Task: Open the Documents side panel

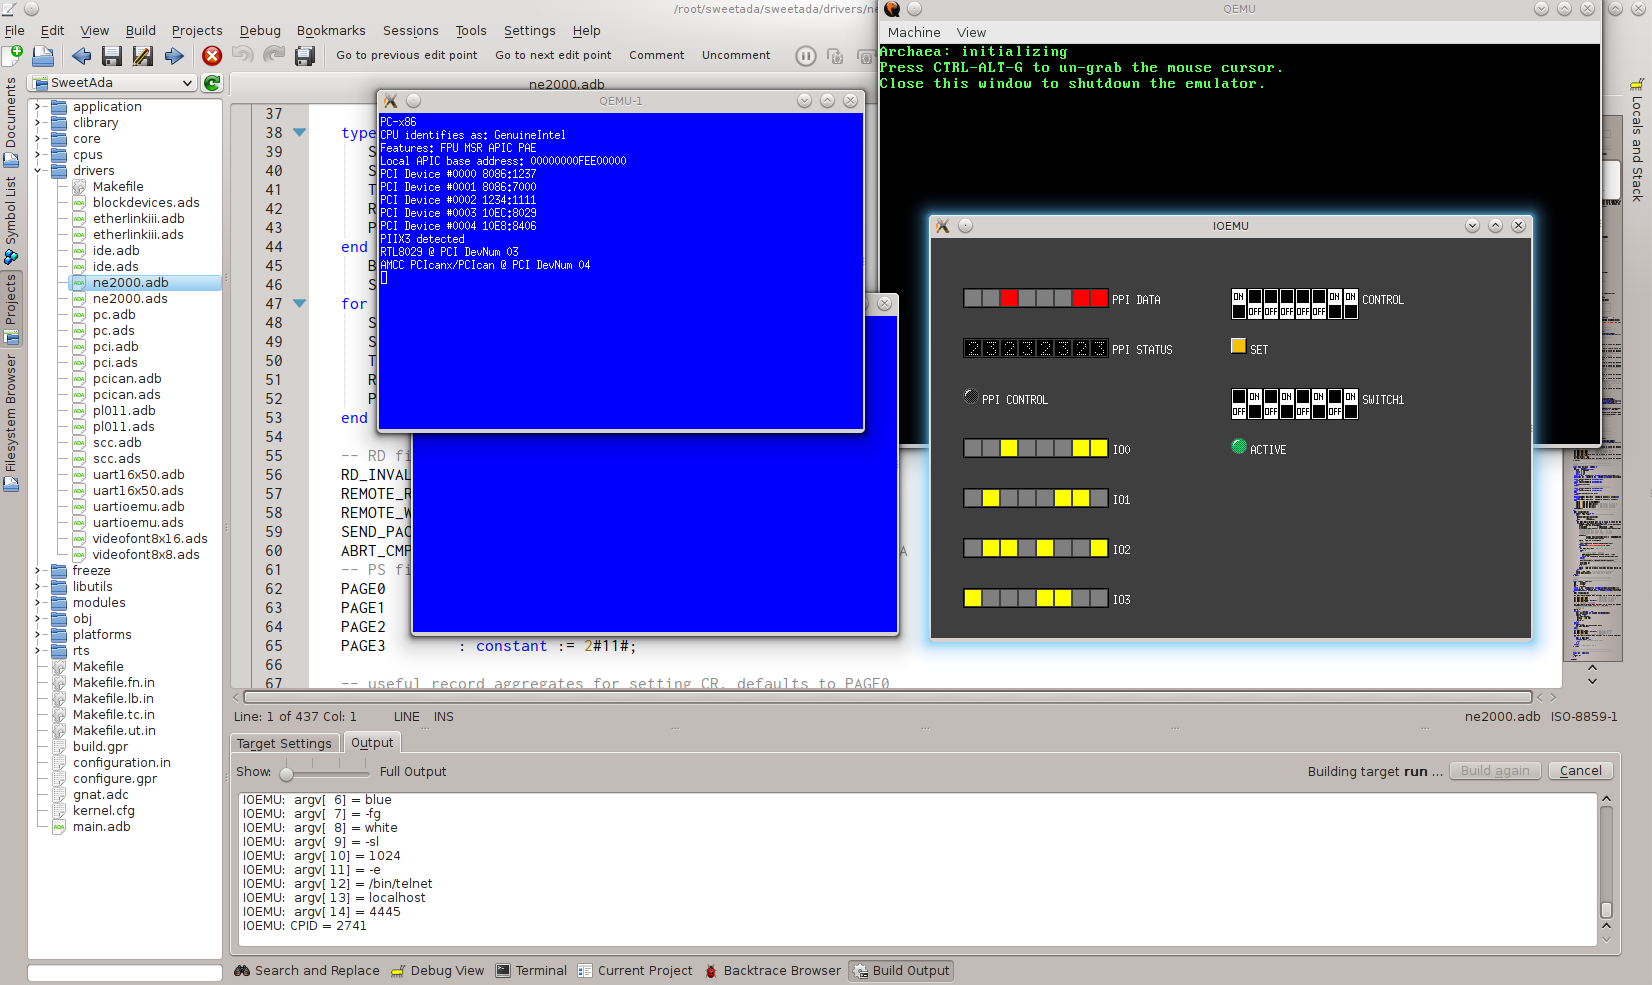Action: click(x=10, y=122)
